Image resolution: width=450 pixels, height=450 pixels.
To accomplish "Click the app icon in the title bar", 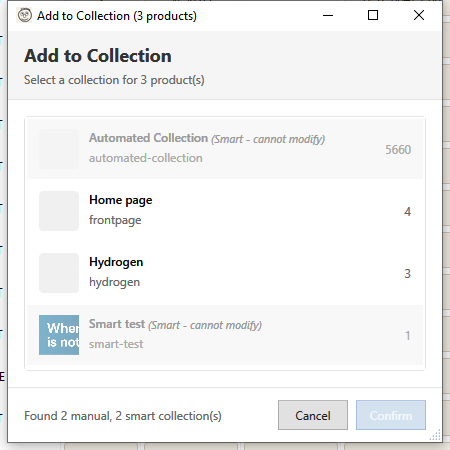I will click(25, 15).
